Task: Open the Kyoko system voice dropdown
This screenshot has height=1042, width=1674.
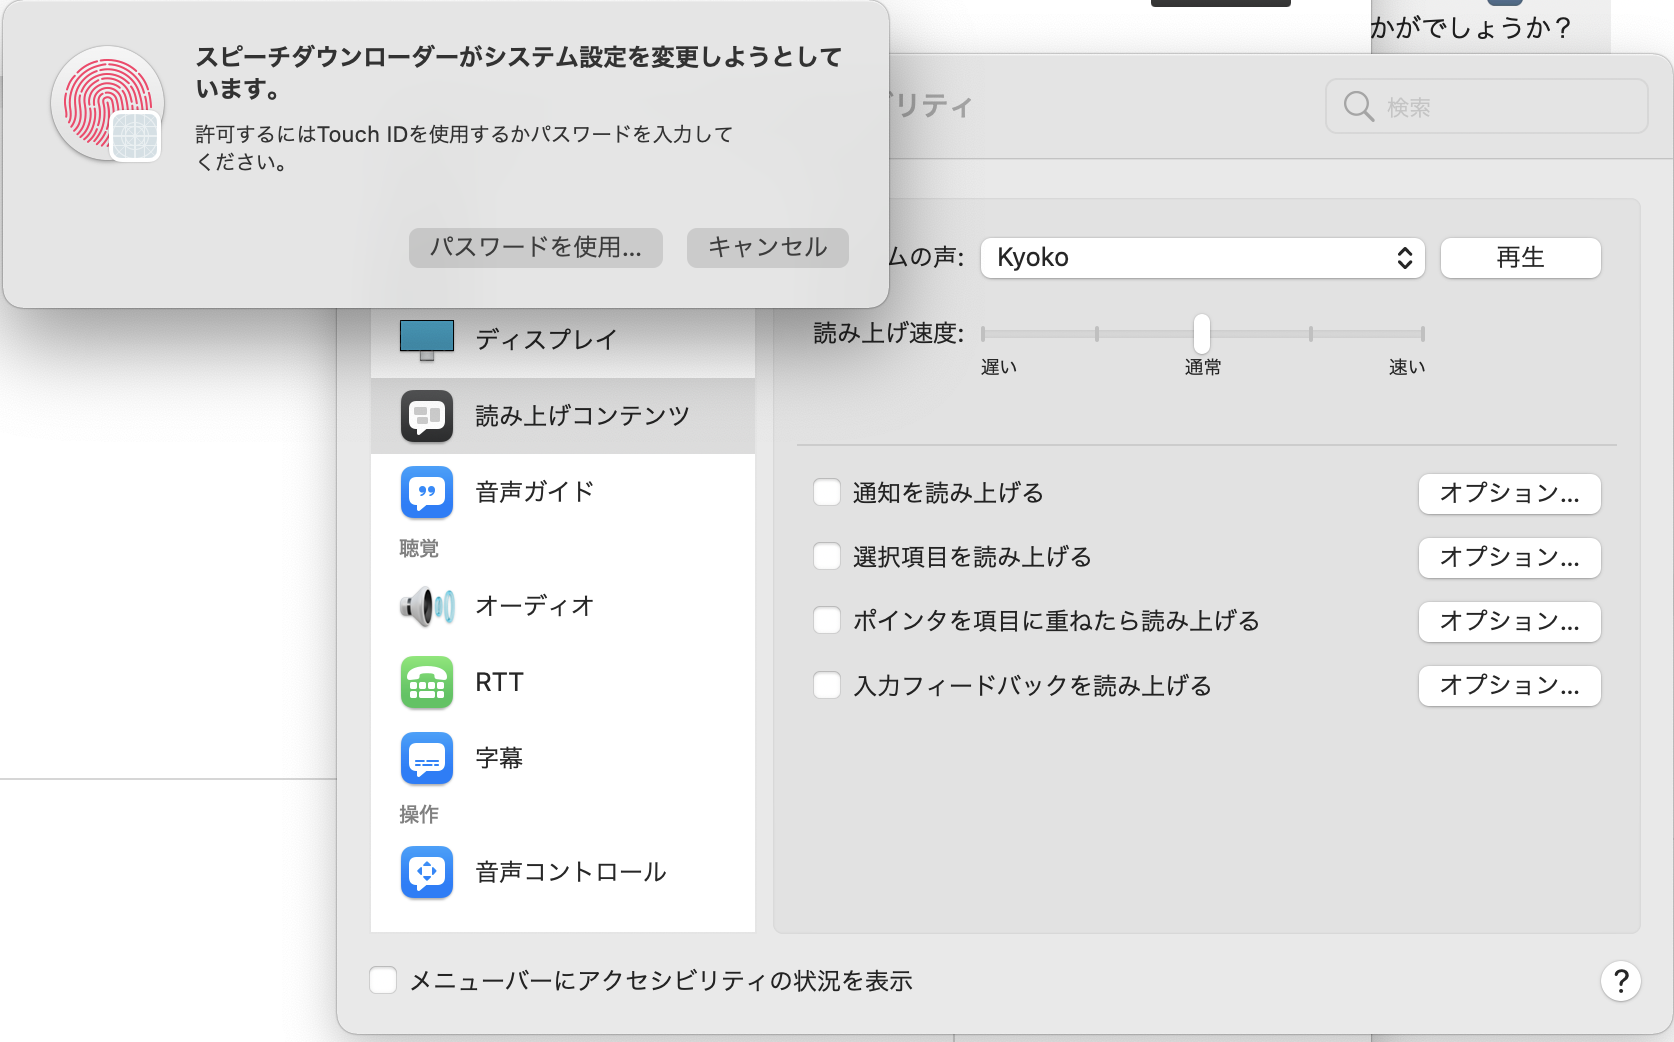Action: coord(1202,258)
